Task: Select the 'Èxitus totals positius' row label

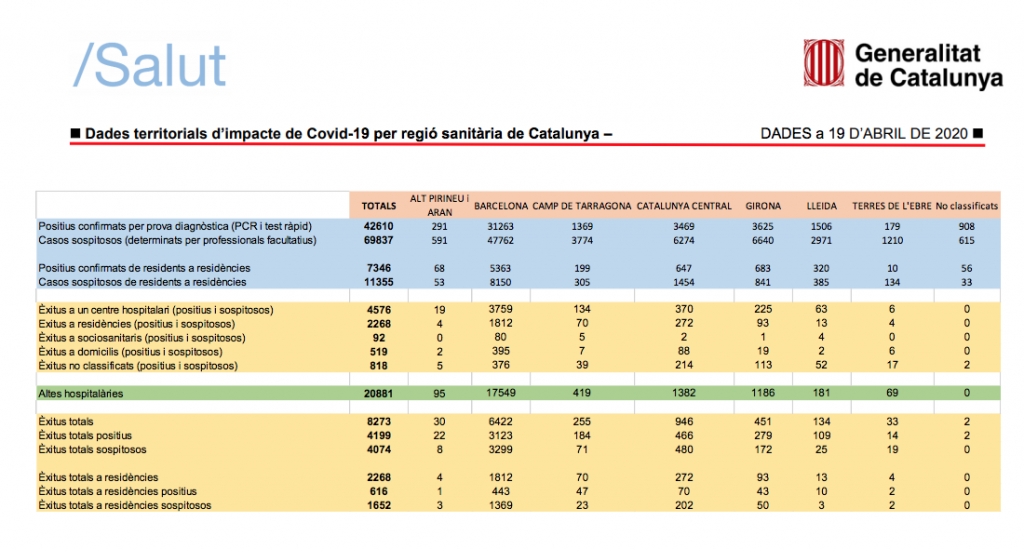Action: [x=85, y=435]
